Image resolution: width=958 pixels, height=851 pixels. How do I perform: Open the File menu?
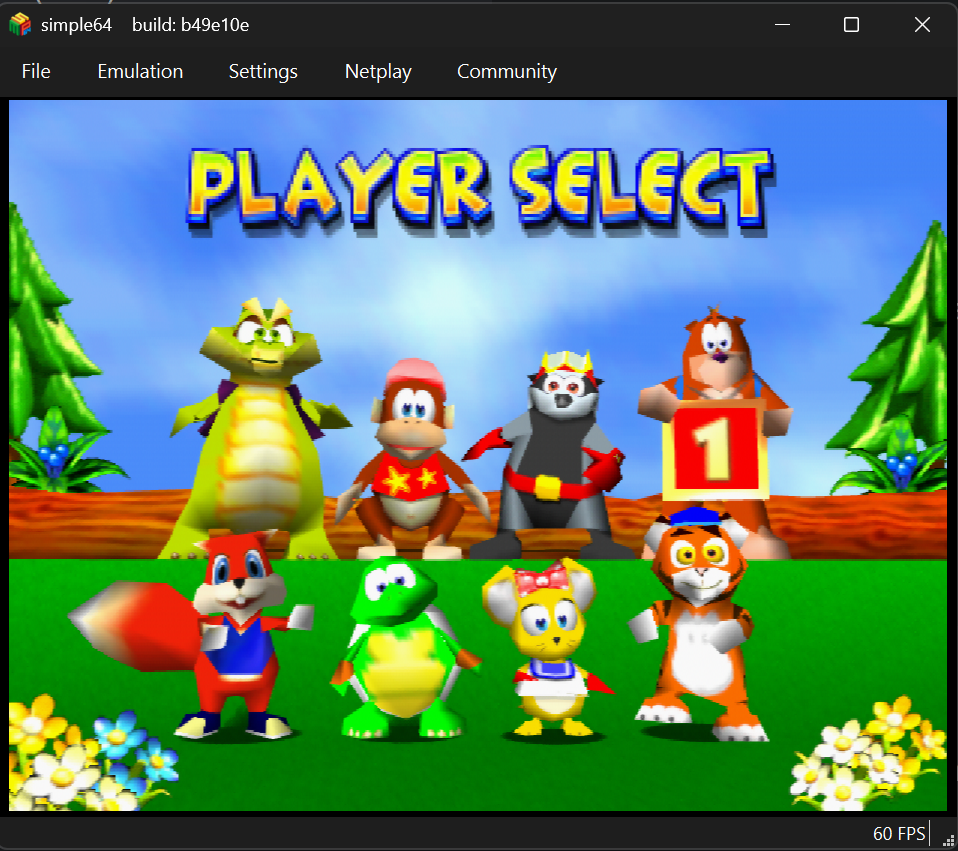pyautogui.click(x=36, y=71)
